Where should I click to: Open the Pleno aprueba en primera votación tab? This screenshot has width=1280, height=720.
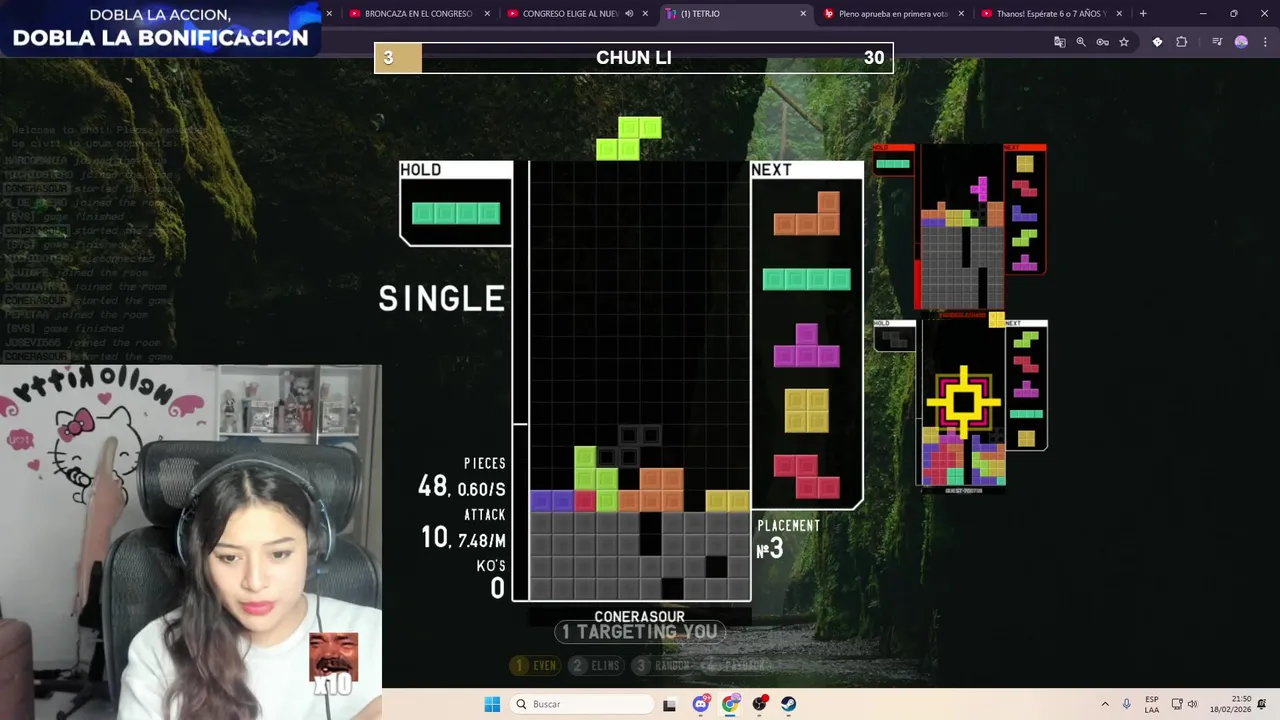click(893, 14)
